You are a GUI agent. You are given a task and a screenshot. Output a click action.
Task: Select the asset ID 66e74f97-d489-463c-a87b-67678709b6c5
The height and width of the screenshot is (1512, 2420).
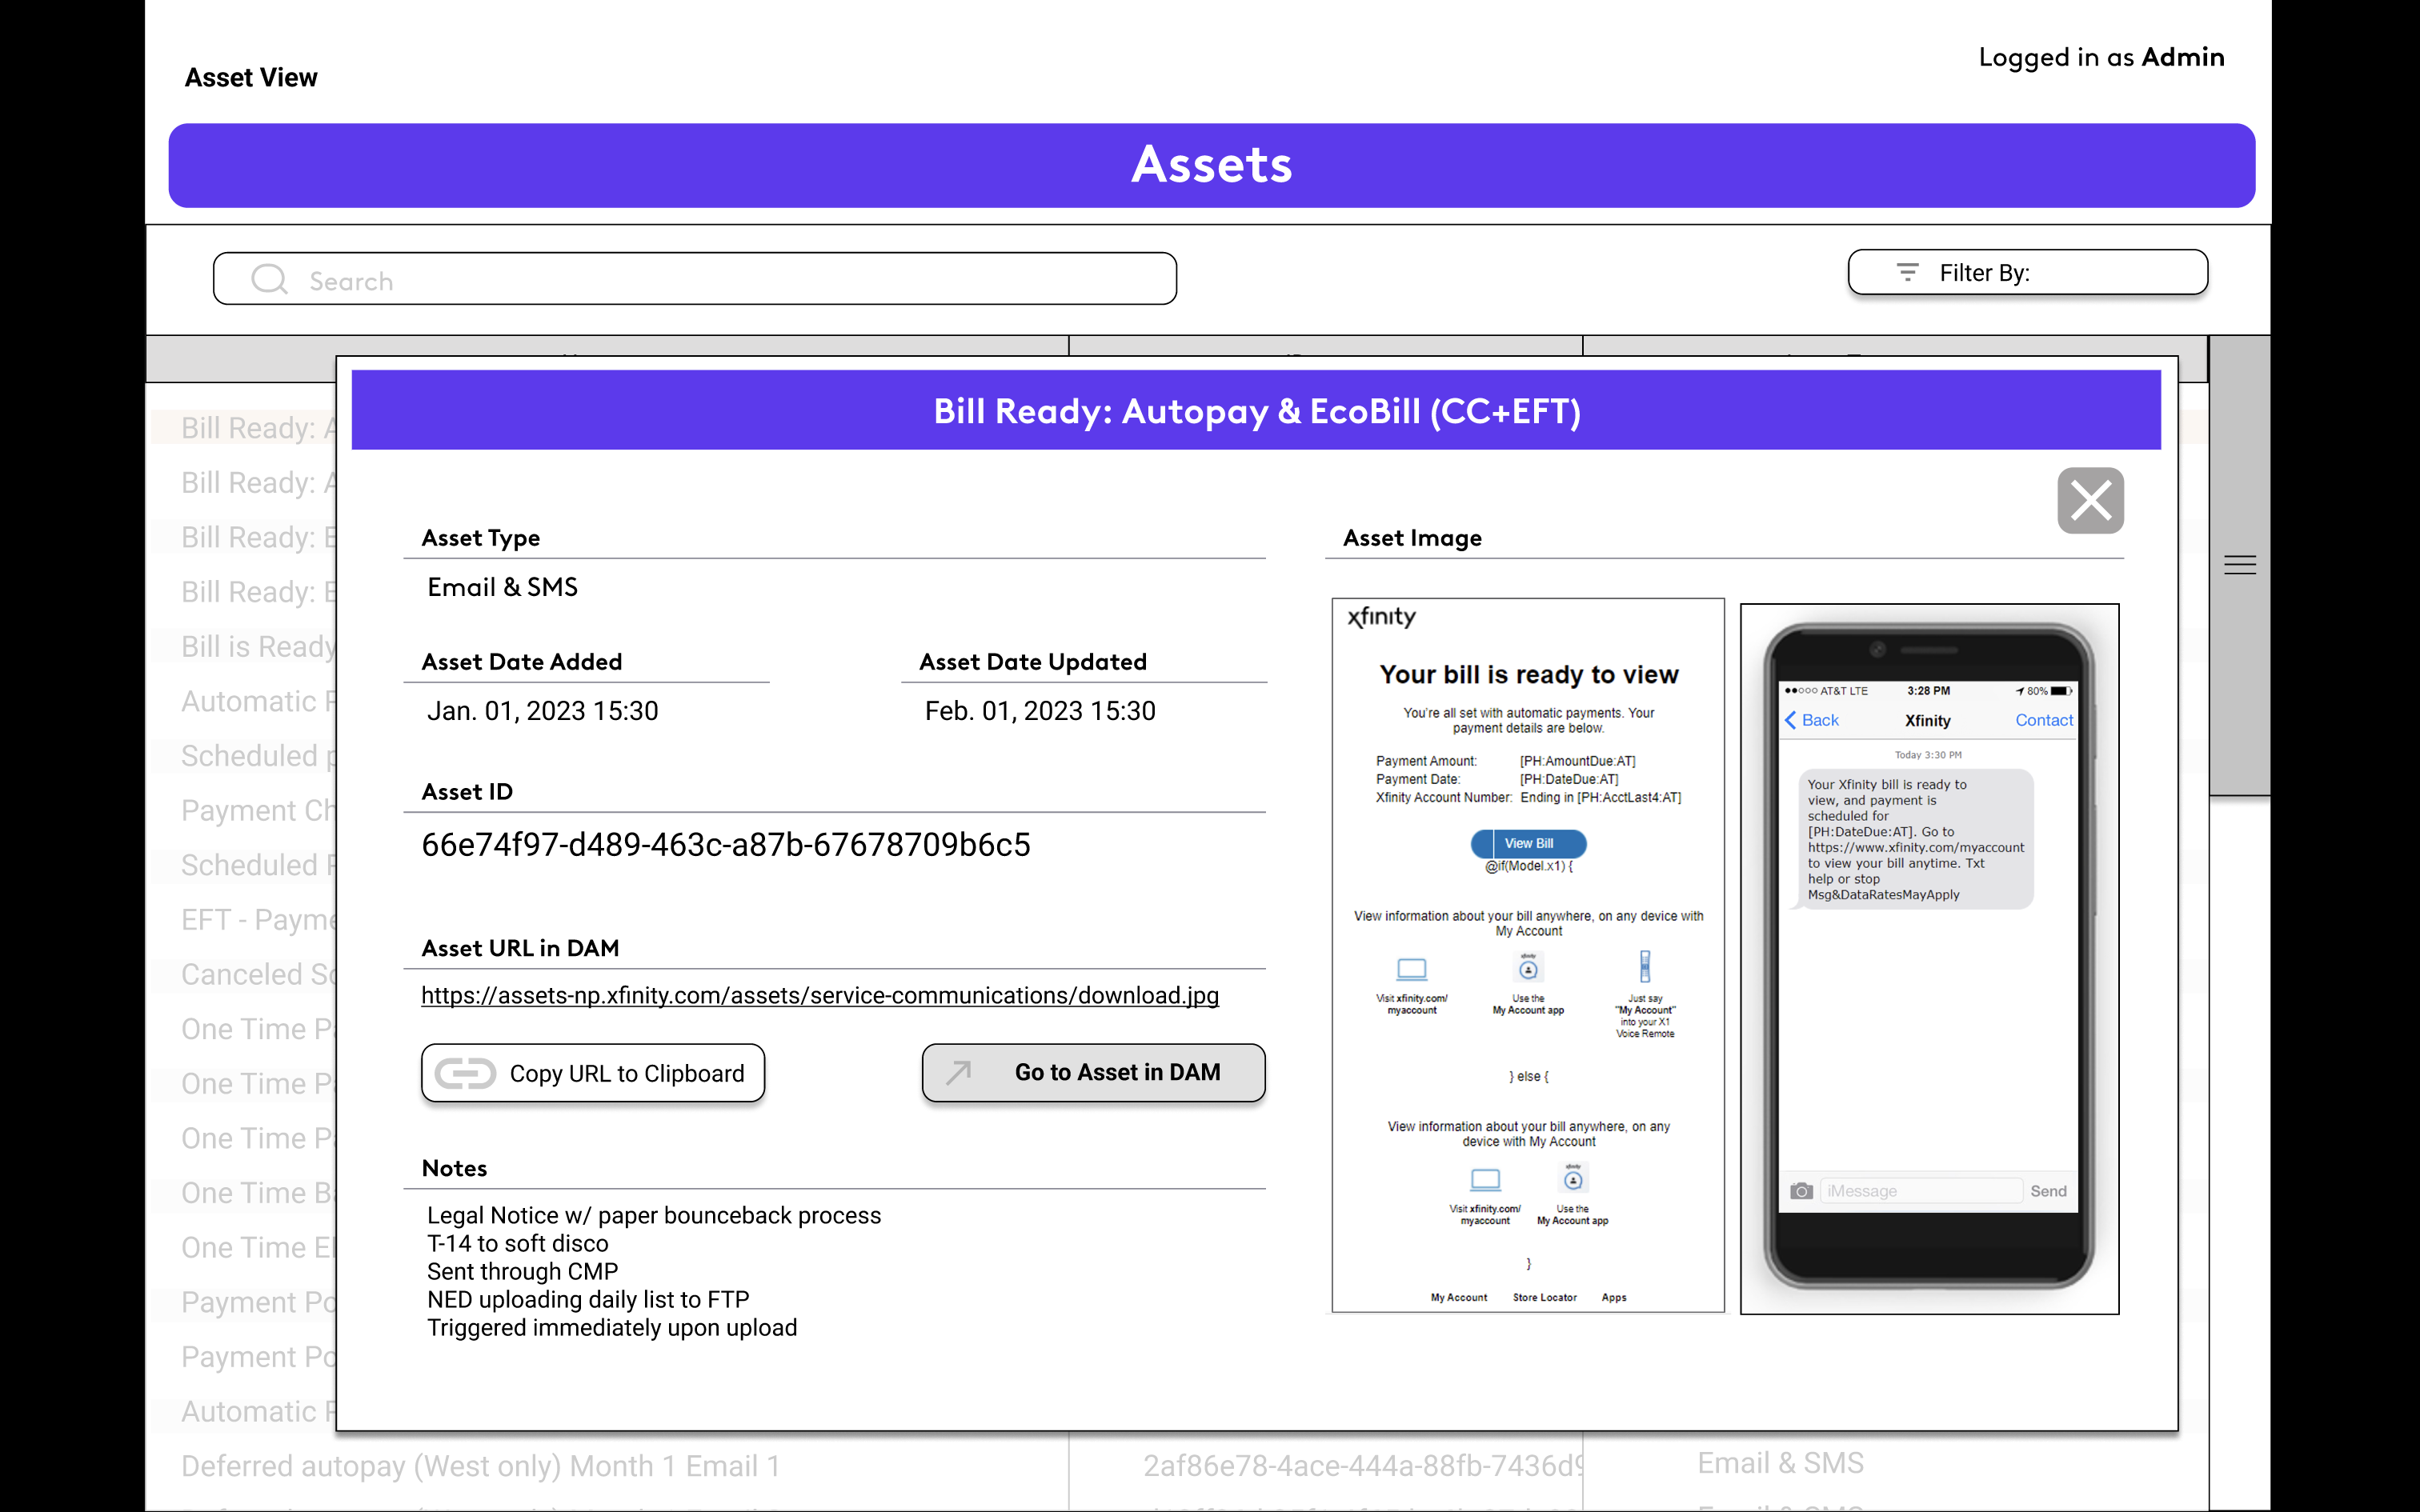(726, 844)
